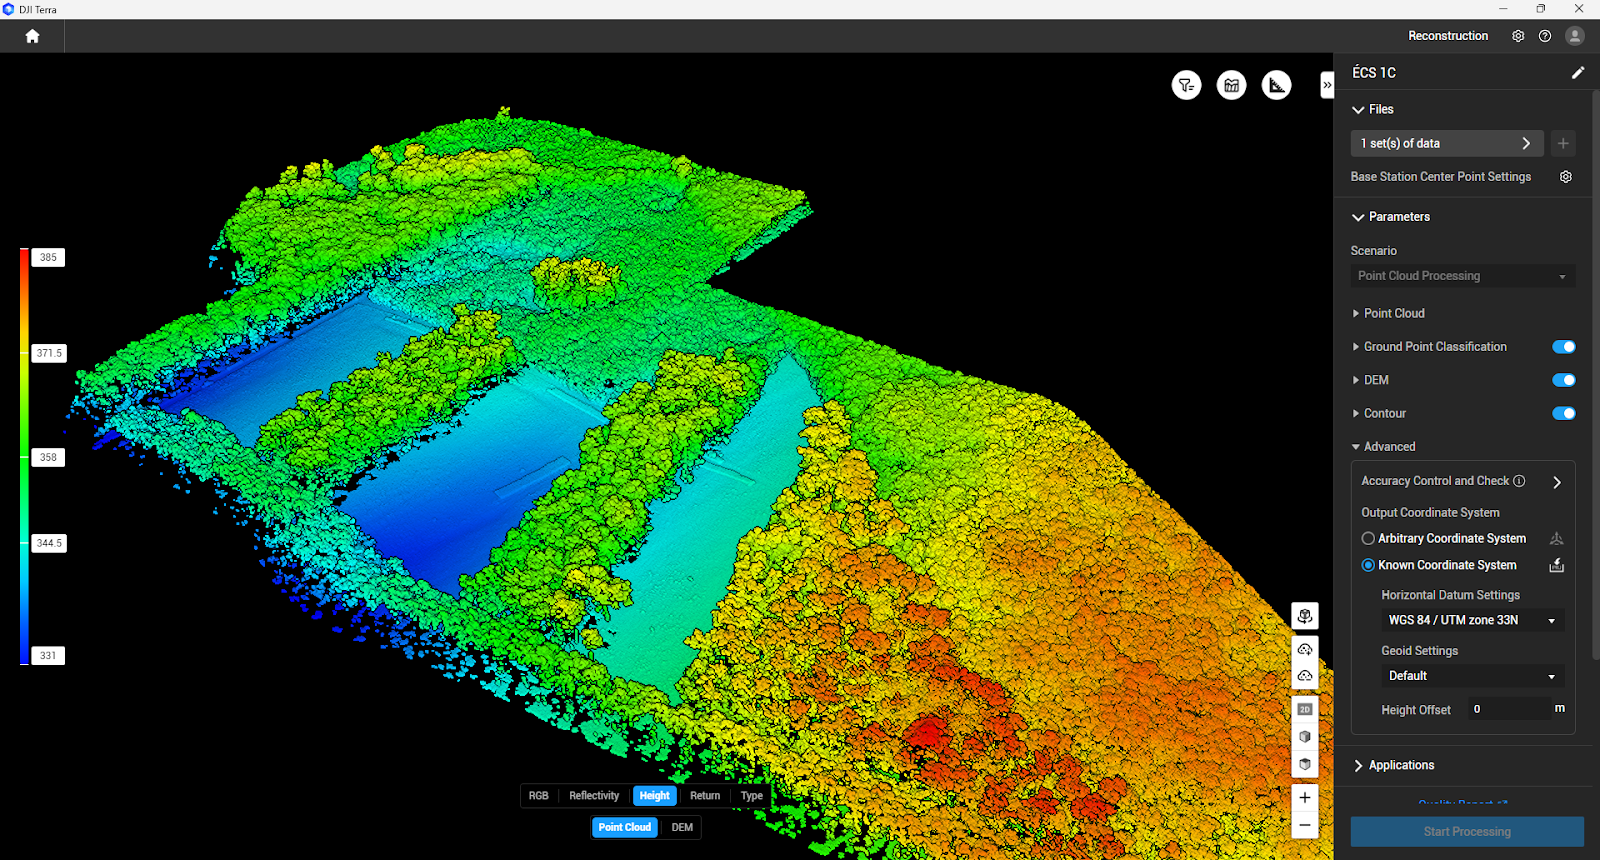Select the measurement ruler tool
This screenshot has width=1600, height=860.
pos(1276,85)
